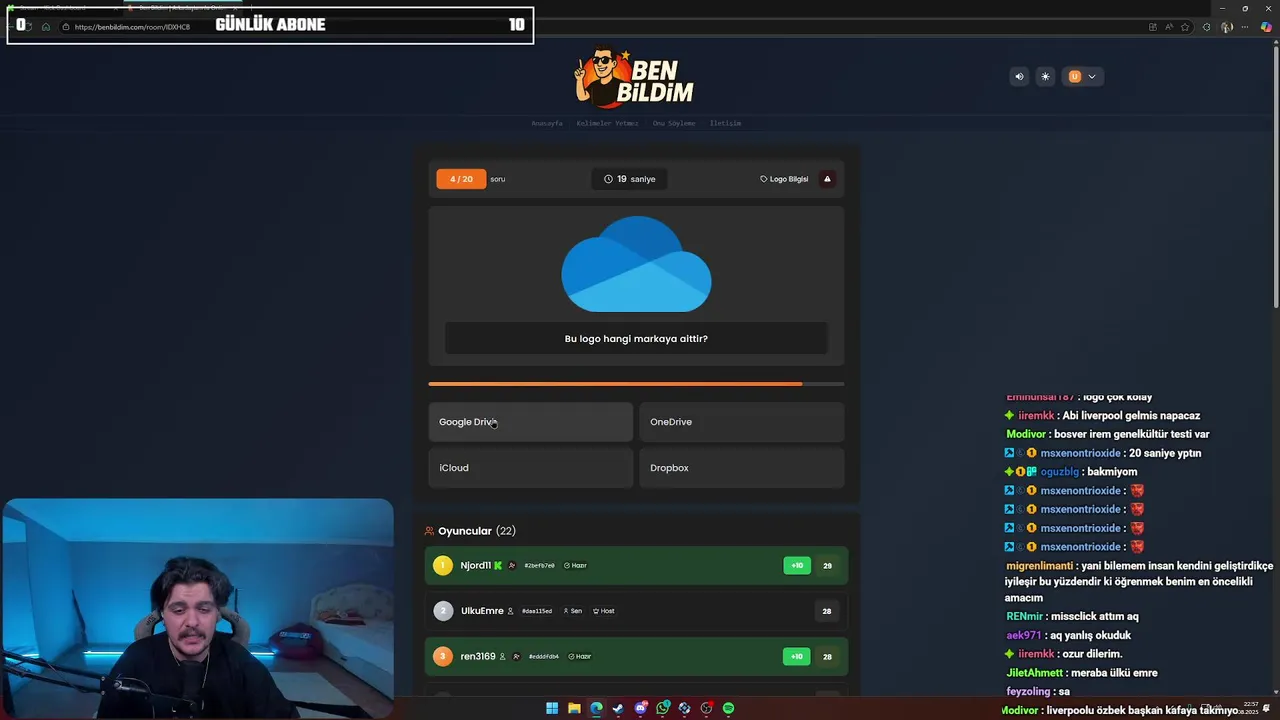Click the add-friend icon next to Njord11
Screen dimensions: 1280x720
[512, 566]
